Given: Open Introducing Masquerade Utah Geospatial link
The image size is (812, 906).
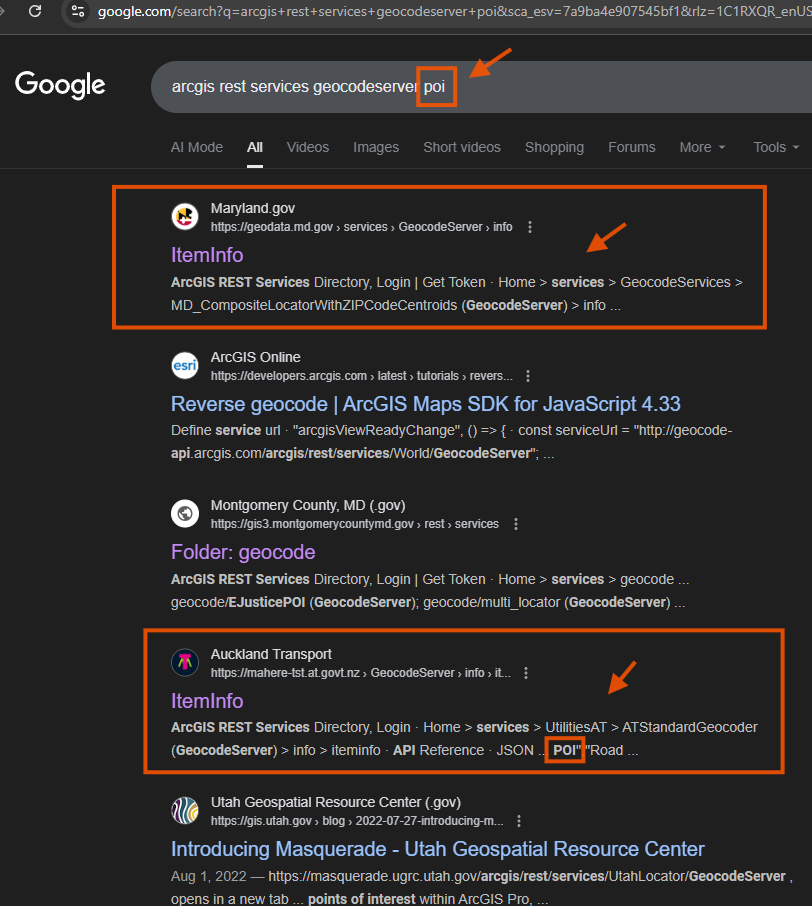Looking at the screenshot, I should (x=437, y=849).
